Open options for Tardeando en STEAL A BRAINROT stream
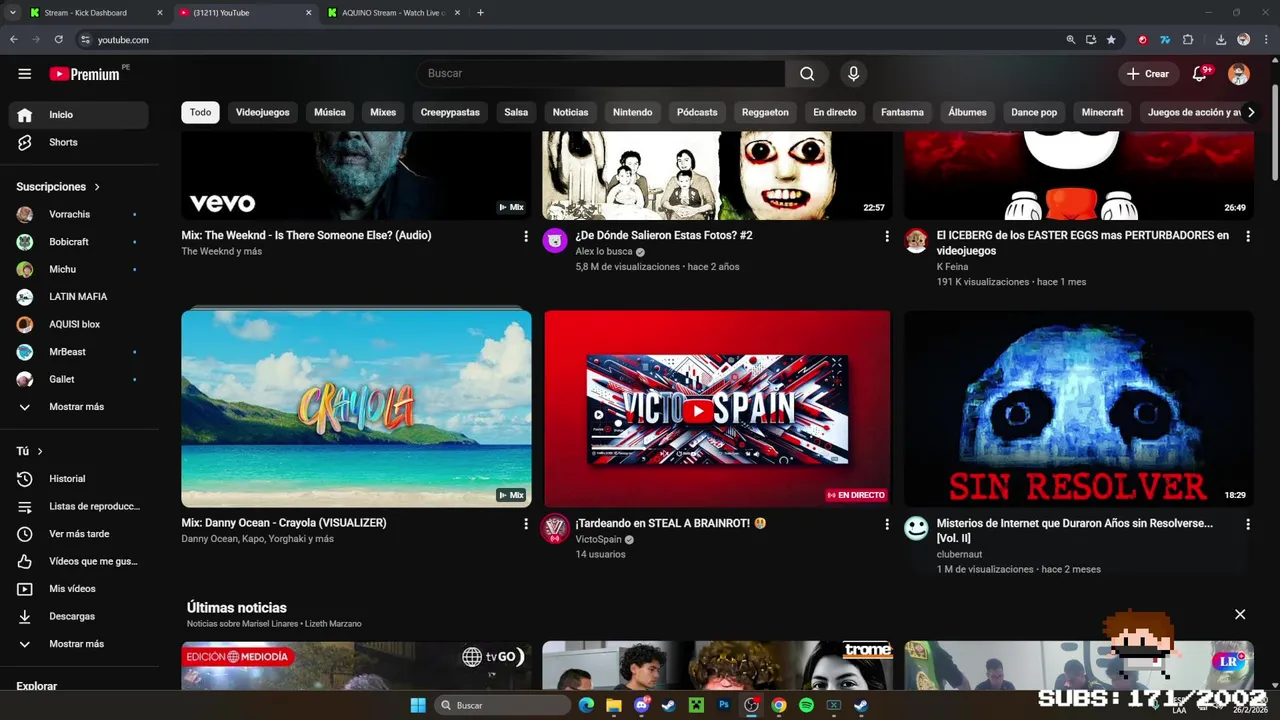The height and width of the screenshot is (720, 1280). click(x=886, y=523)
